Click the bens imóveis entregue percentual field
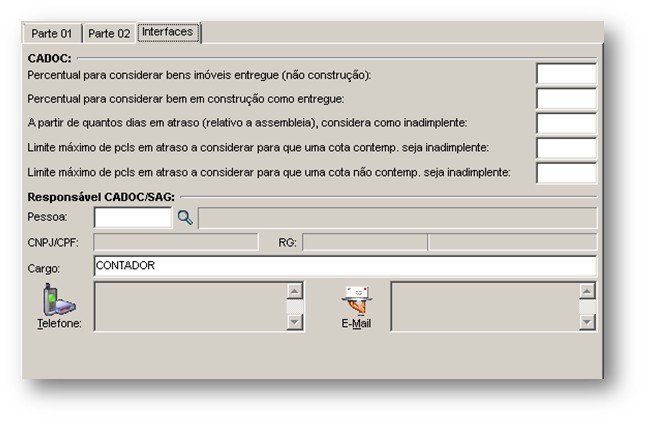This screenshot has height=421, width=646. pyautogui.click(x=566, y=74)
